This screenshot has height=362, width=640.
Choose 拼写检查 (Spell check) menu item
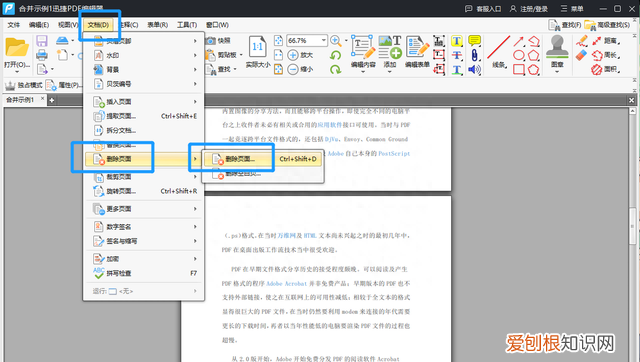[x=144, y=273]
